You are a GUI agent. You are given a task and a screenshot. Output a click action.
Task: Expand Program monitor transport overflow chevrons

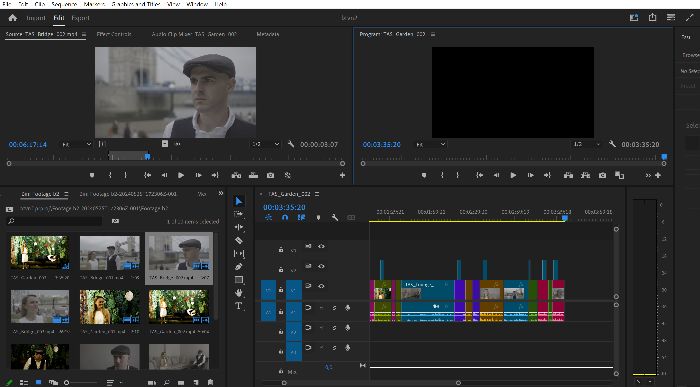tap(648, 175)
